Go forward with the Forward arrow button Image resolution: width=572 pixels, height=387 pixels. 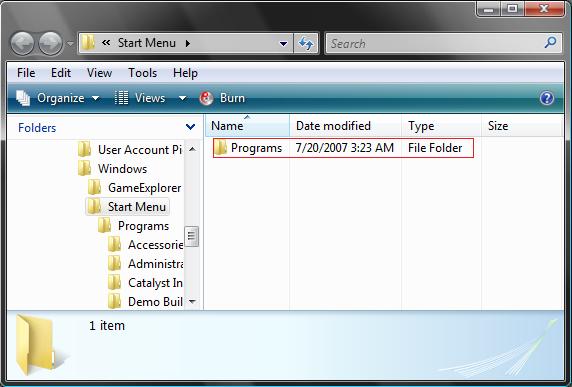51,43
